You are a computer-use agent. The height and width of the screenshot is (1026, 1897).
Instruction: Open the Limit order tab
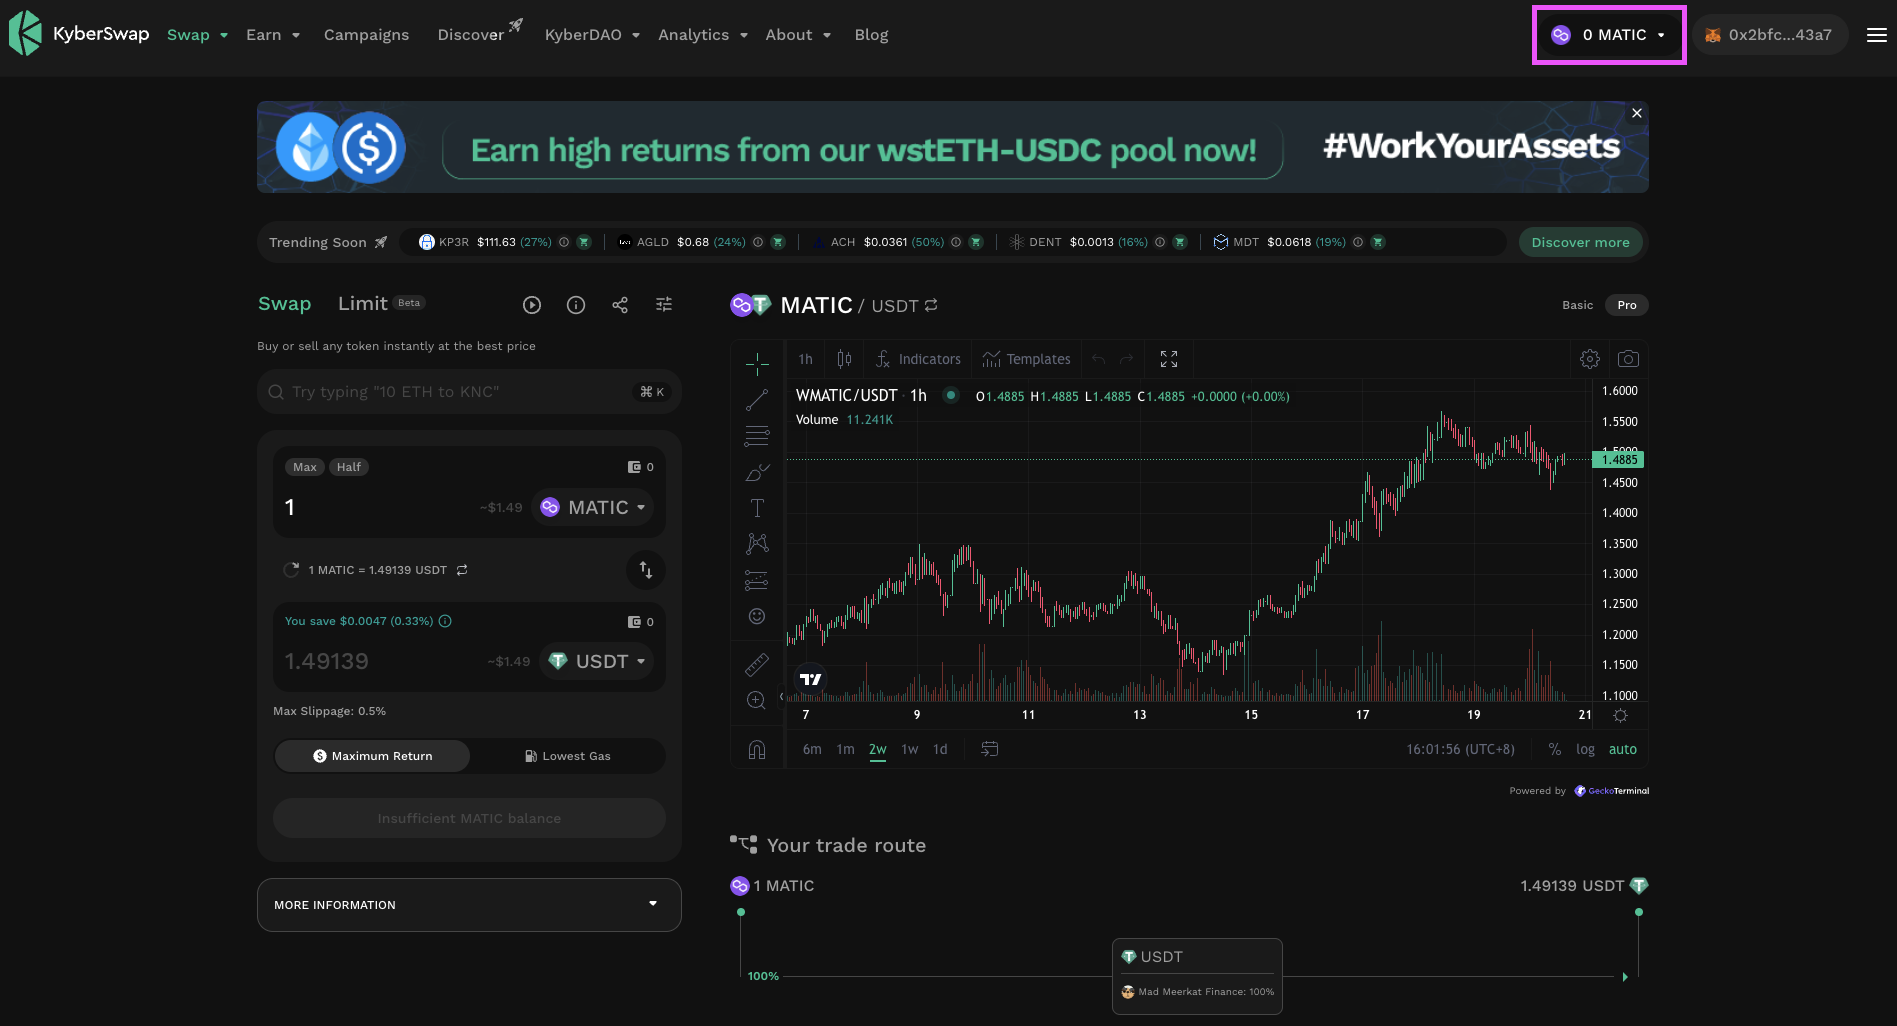[x=363, y=304]
